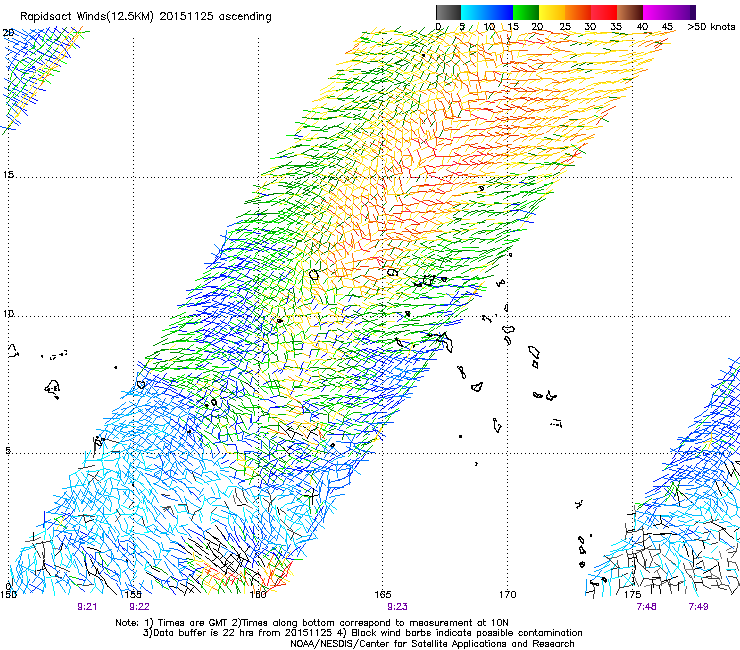Click the cyan-to-blue 5-15 knots legend swatch

click(x=487, y=12)
